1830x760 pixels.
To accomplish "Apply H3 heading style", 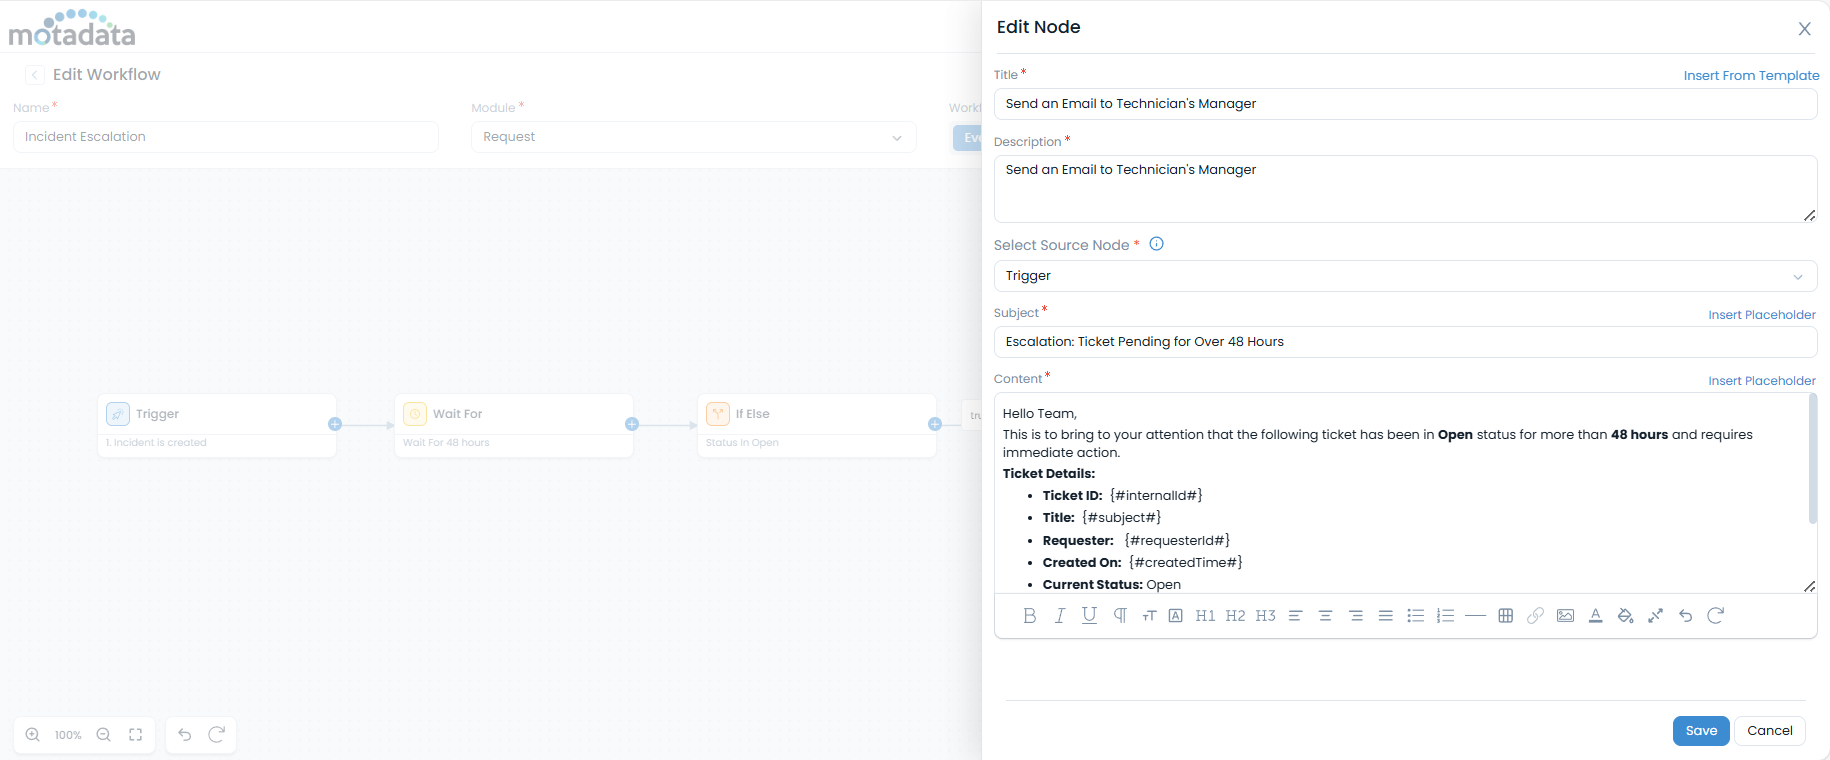I will pos(1266,616).
